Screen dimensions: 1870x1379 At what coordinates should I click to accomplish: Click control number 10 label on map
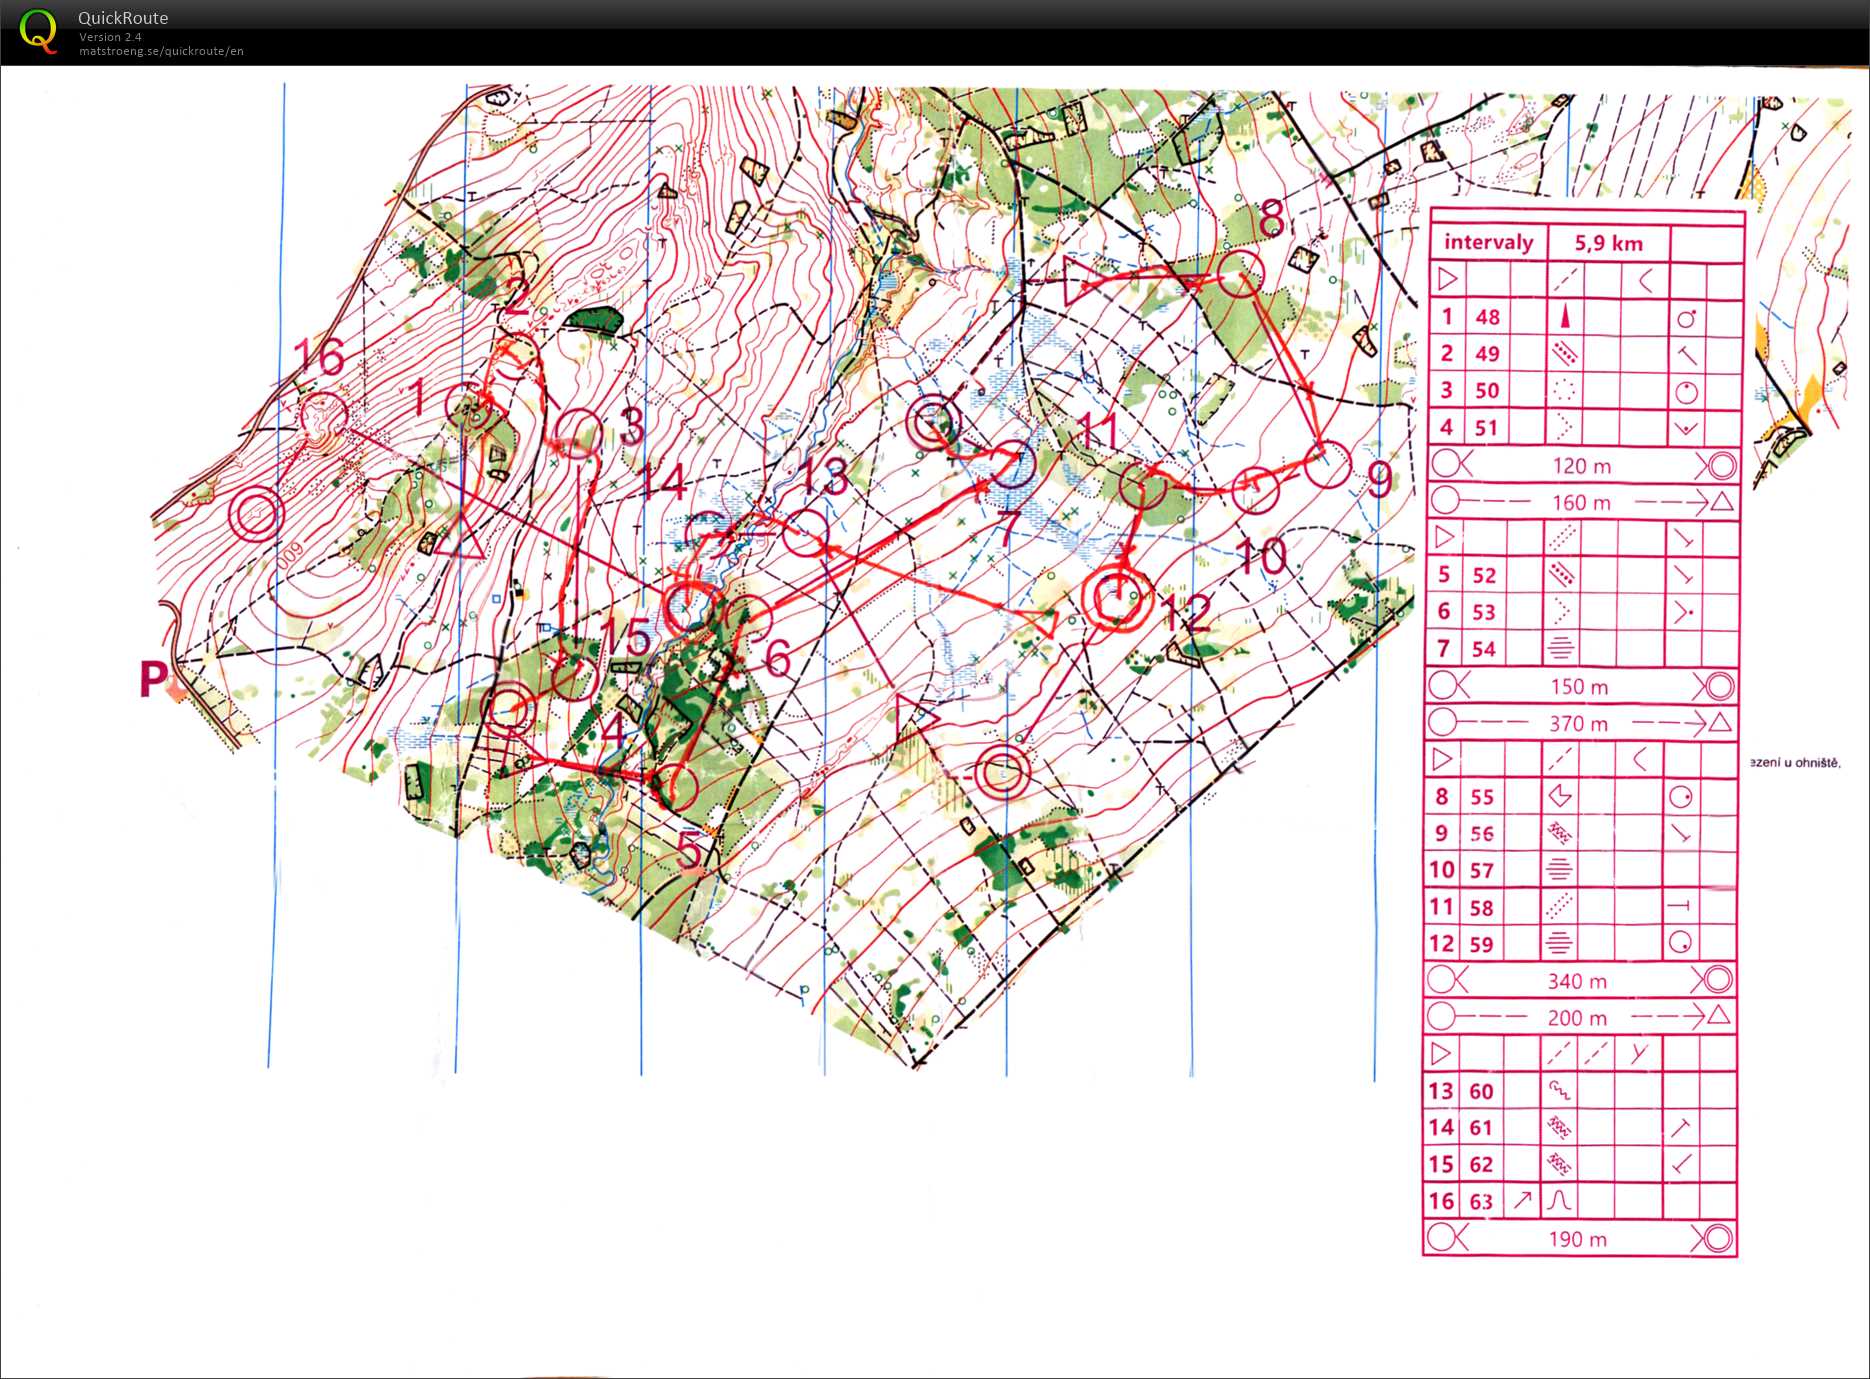pyautogui.click(x=1262, y=556)
